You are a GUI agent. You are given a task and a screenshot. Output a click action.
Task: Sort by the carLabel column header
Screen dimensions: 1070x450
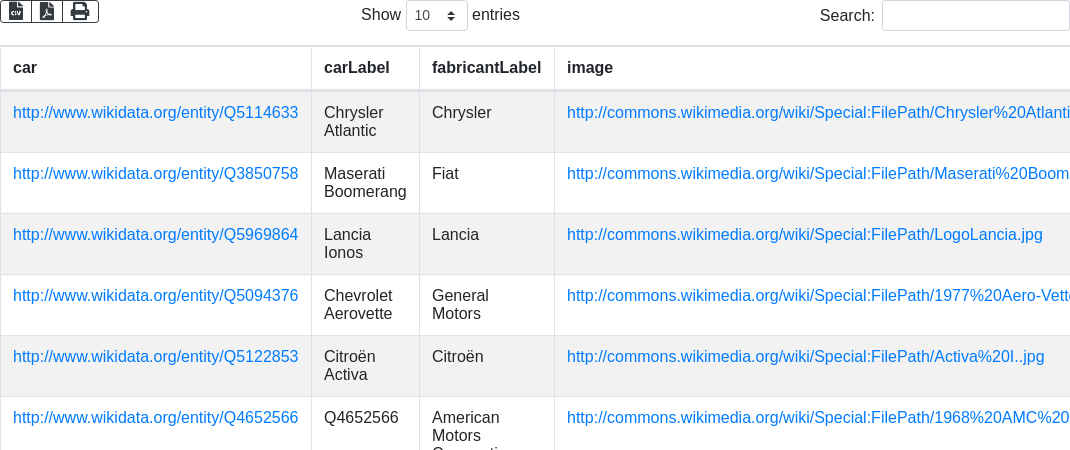[x=356, y=68]
